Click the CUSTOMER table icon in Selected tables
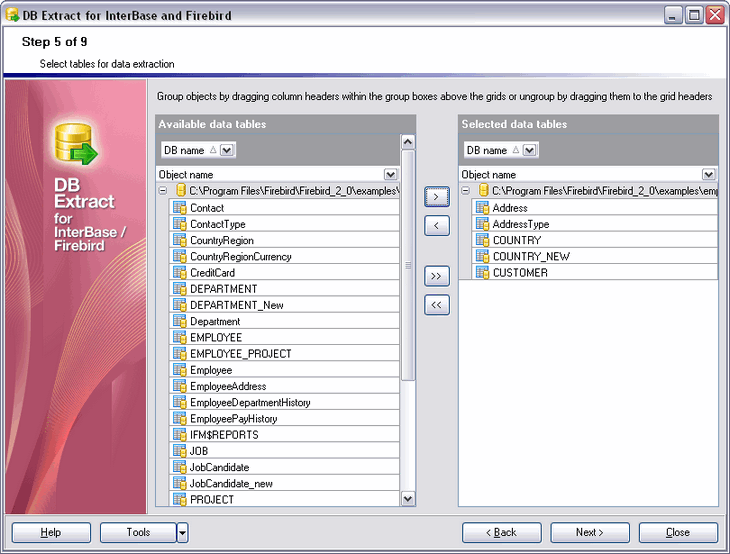The image size is (730, 554). coord(483,272)
